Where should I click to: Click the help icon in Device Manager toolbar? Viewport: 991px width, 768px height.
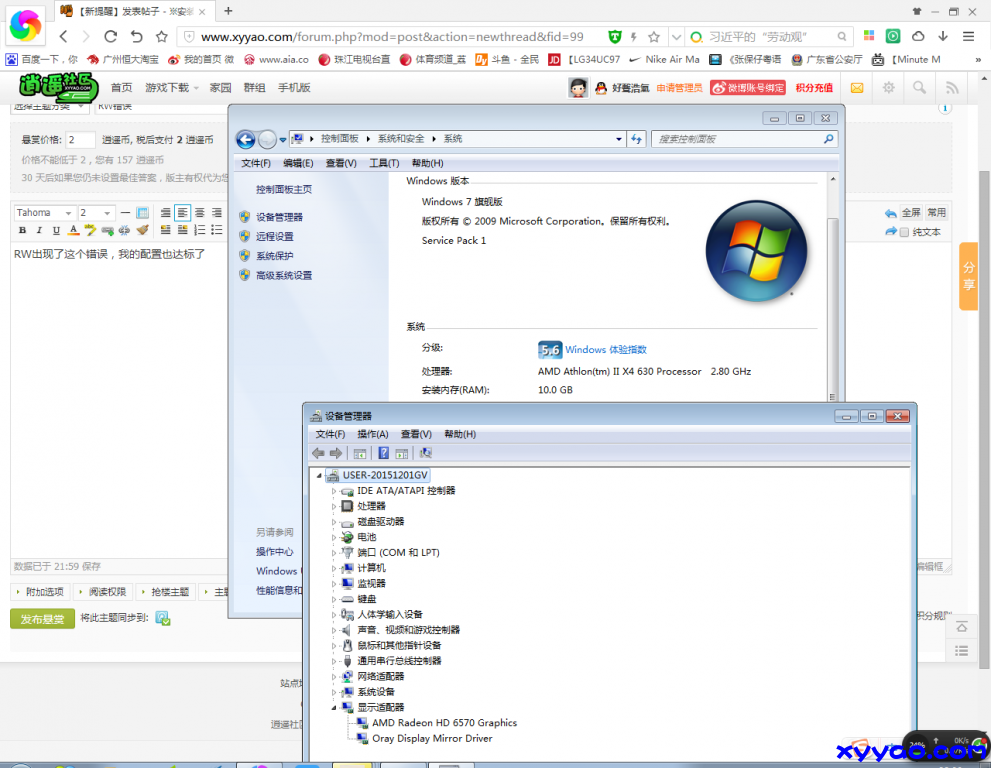[x=383, y=453]
